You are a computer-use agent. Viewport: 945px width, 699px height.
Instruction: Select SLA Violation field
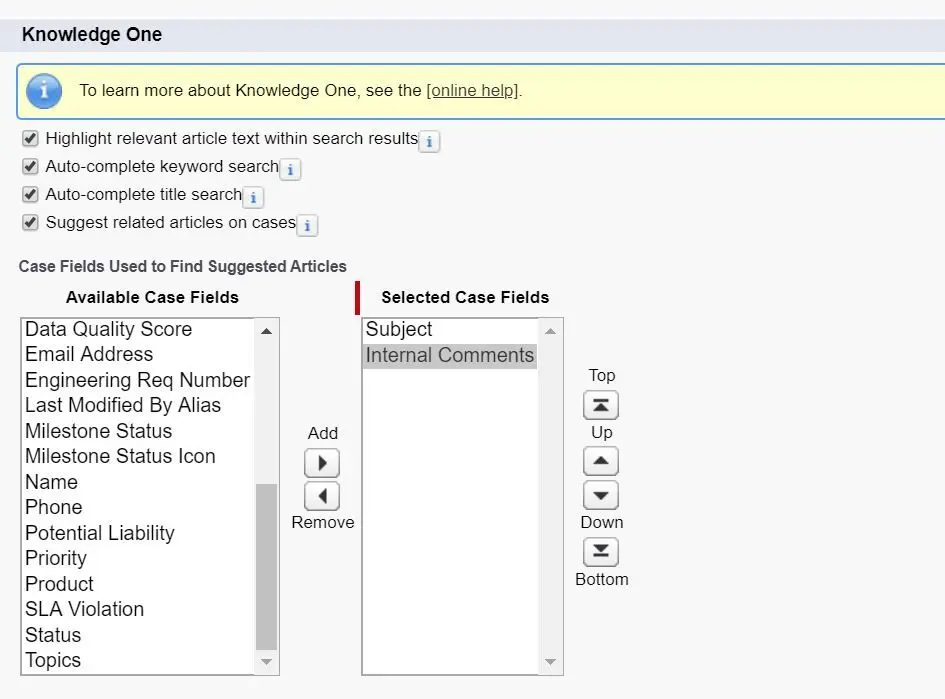[138, 610]
